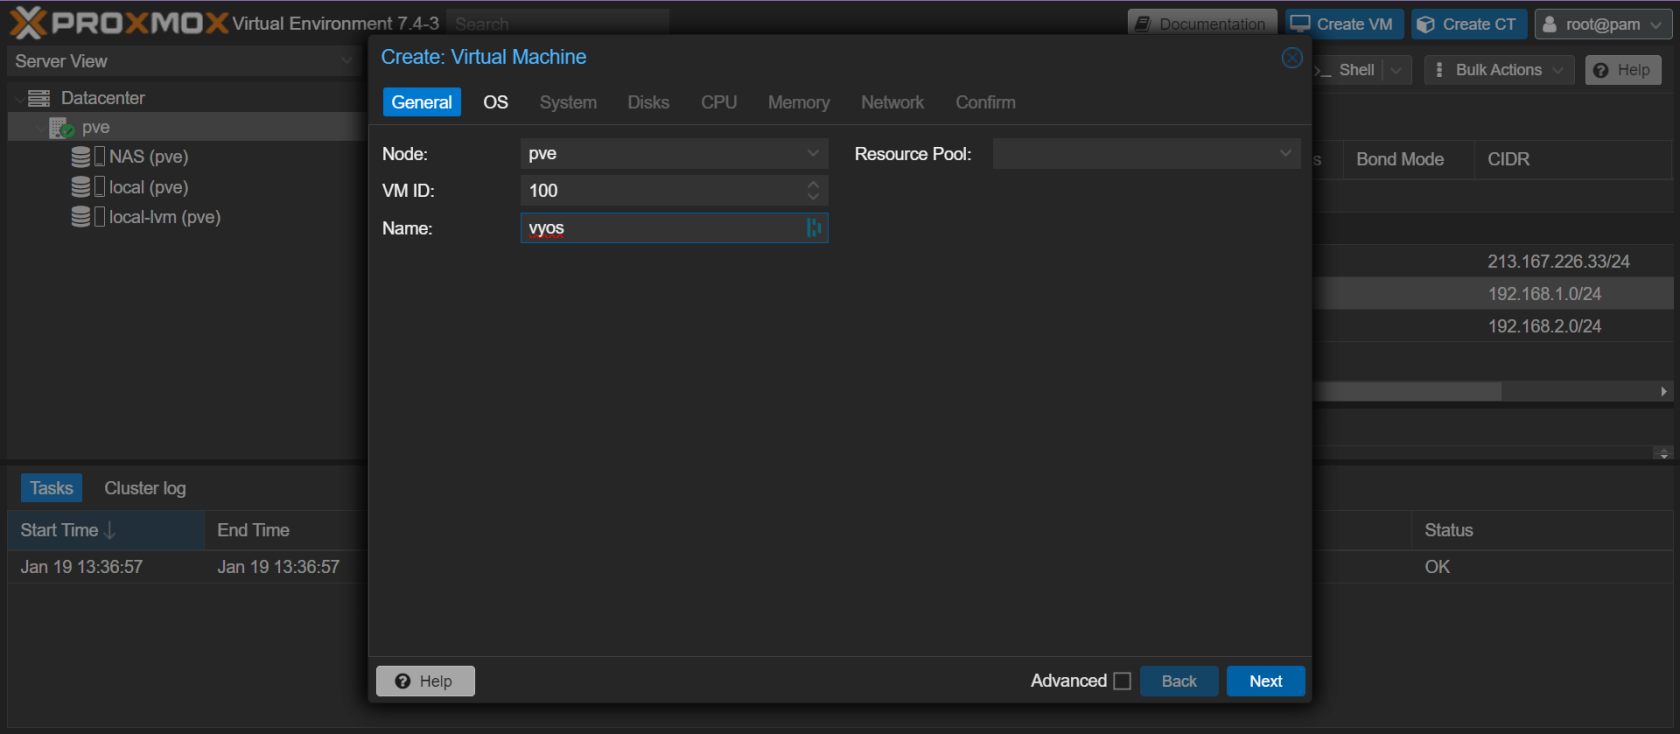Screen dimensions: 1680x734
Task: Open the root@pam user menu
Action: tap(1603, 24)
